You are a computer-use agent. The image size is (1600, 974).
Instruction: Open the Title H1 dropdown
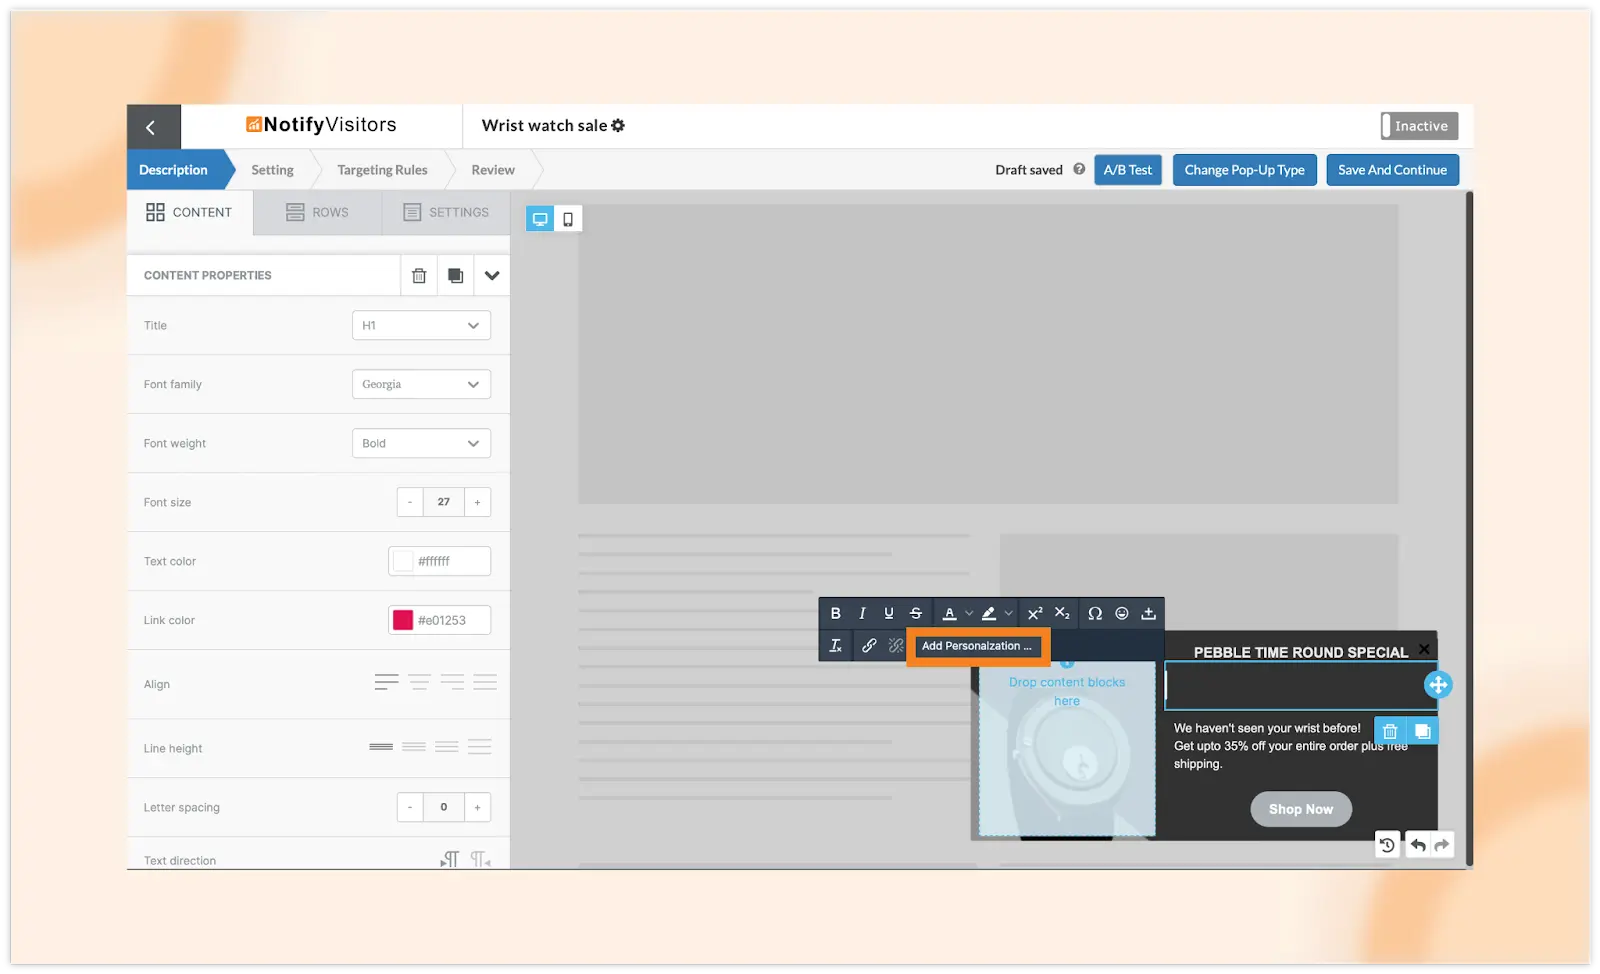421,325
